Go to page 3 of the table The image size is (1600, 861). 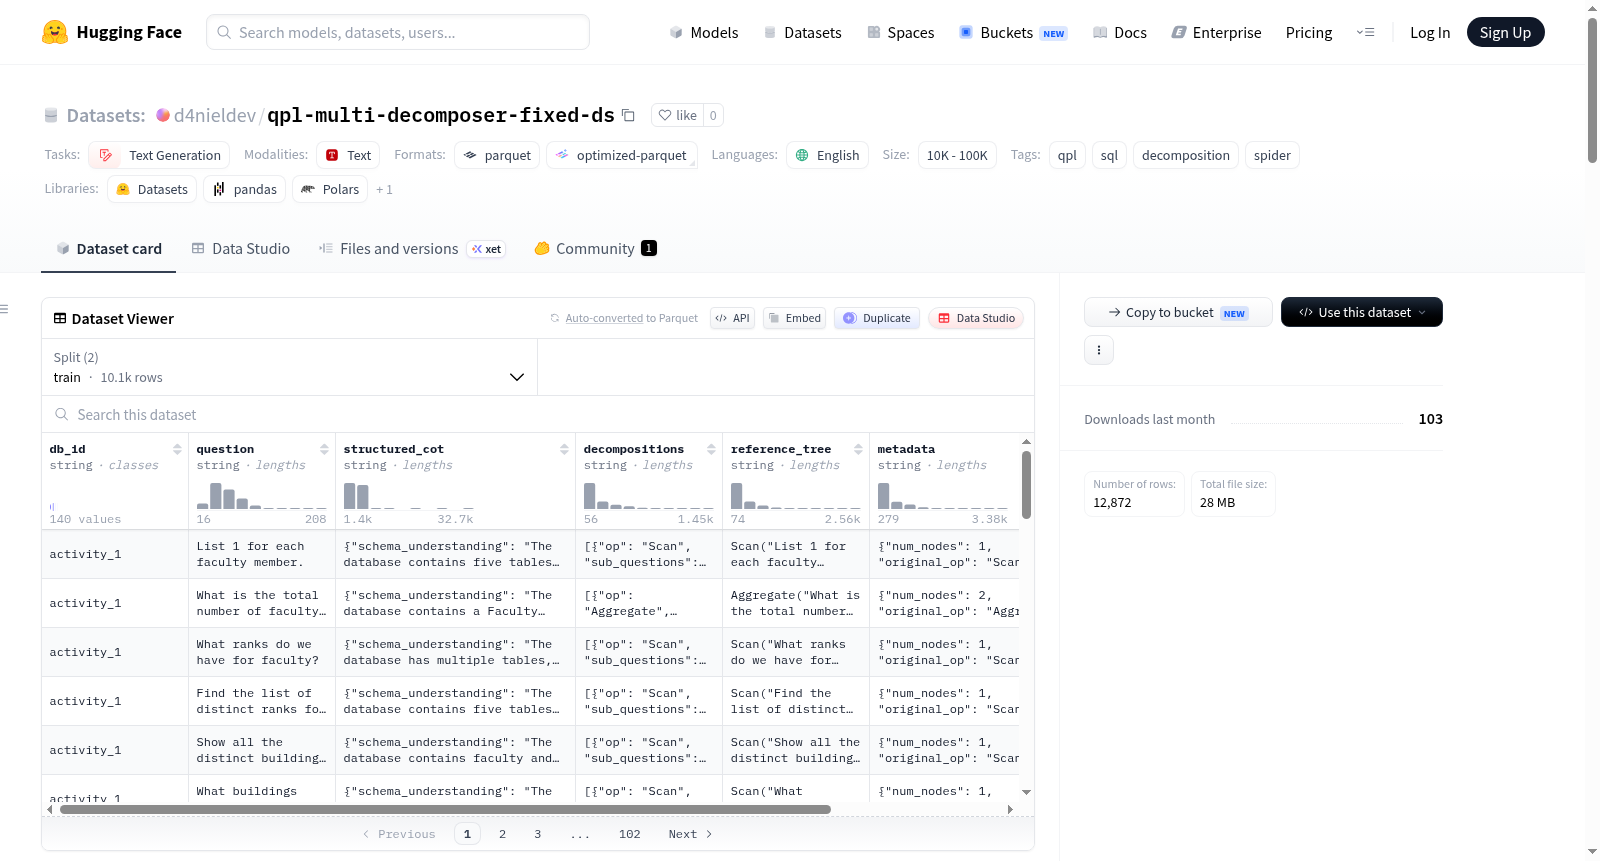click(537, 834)
